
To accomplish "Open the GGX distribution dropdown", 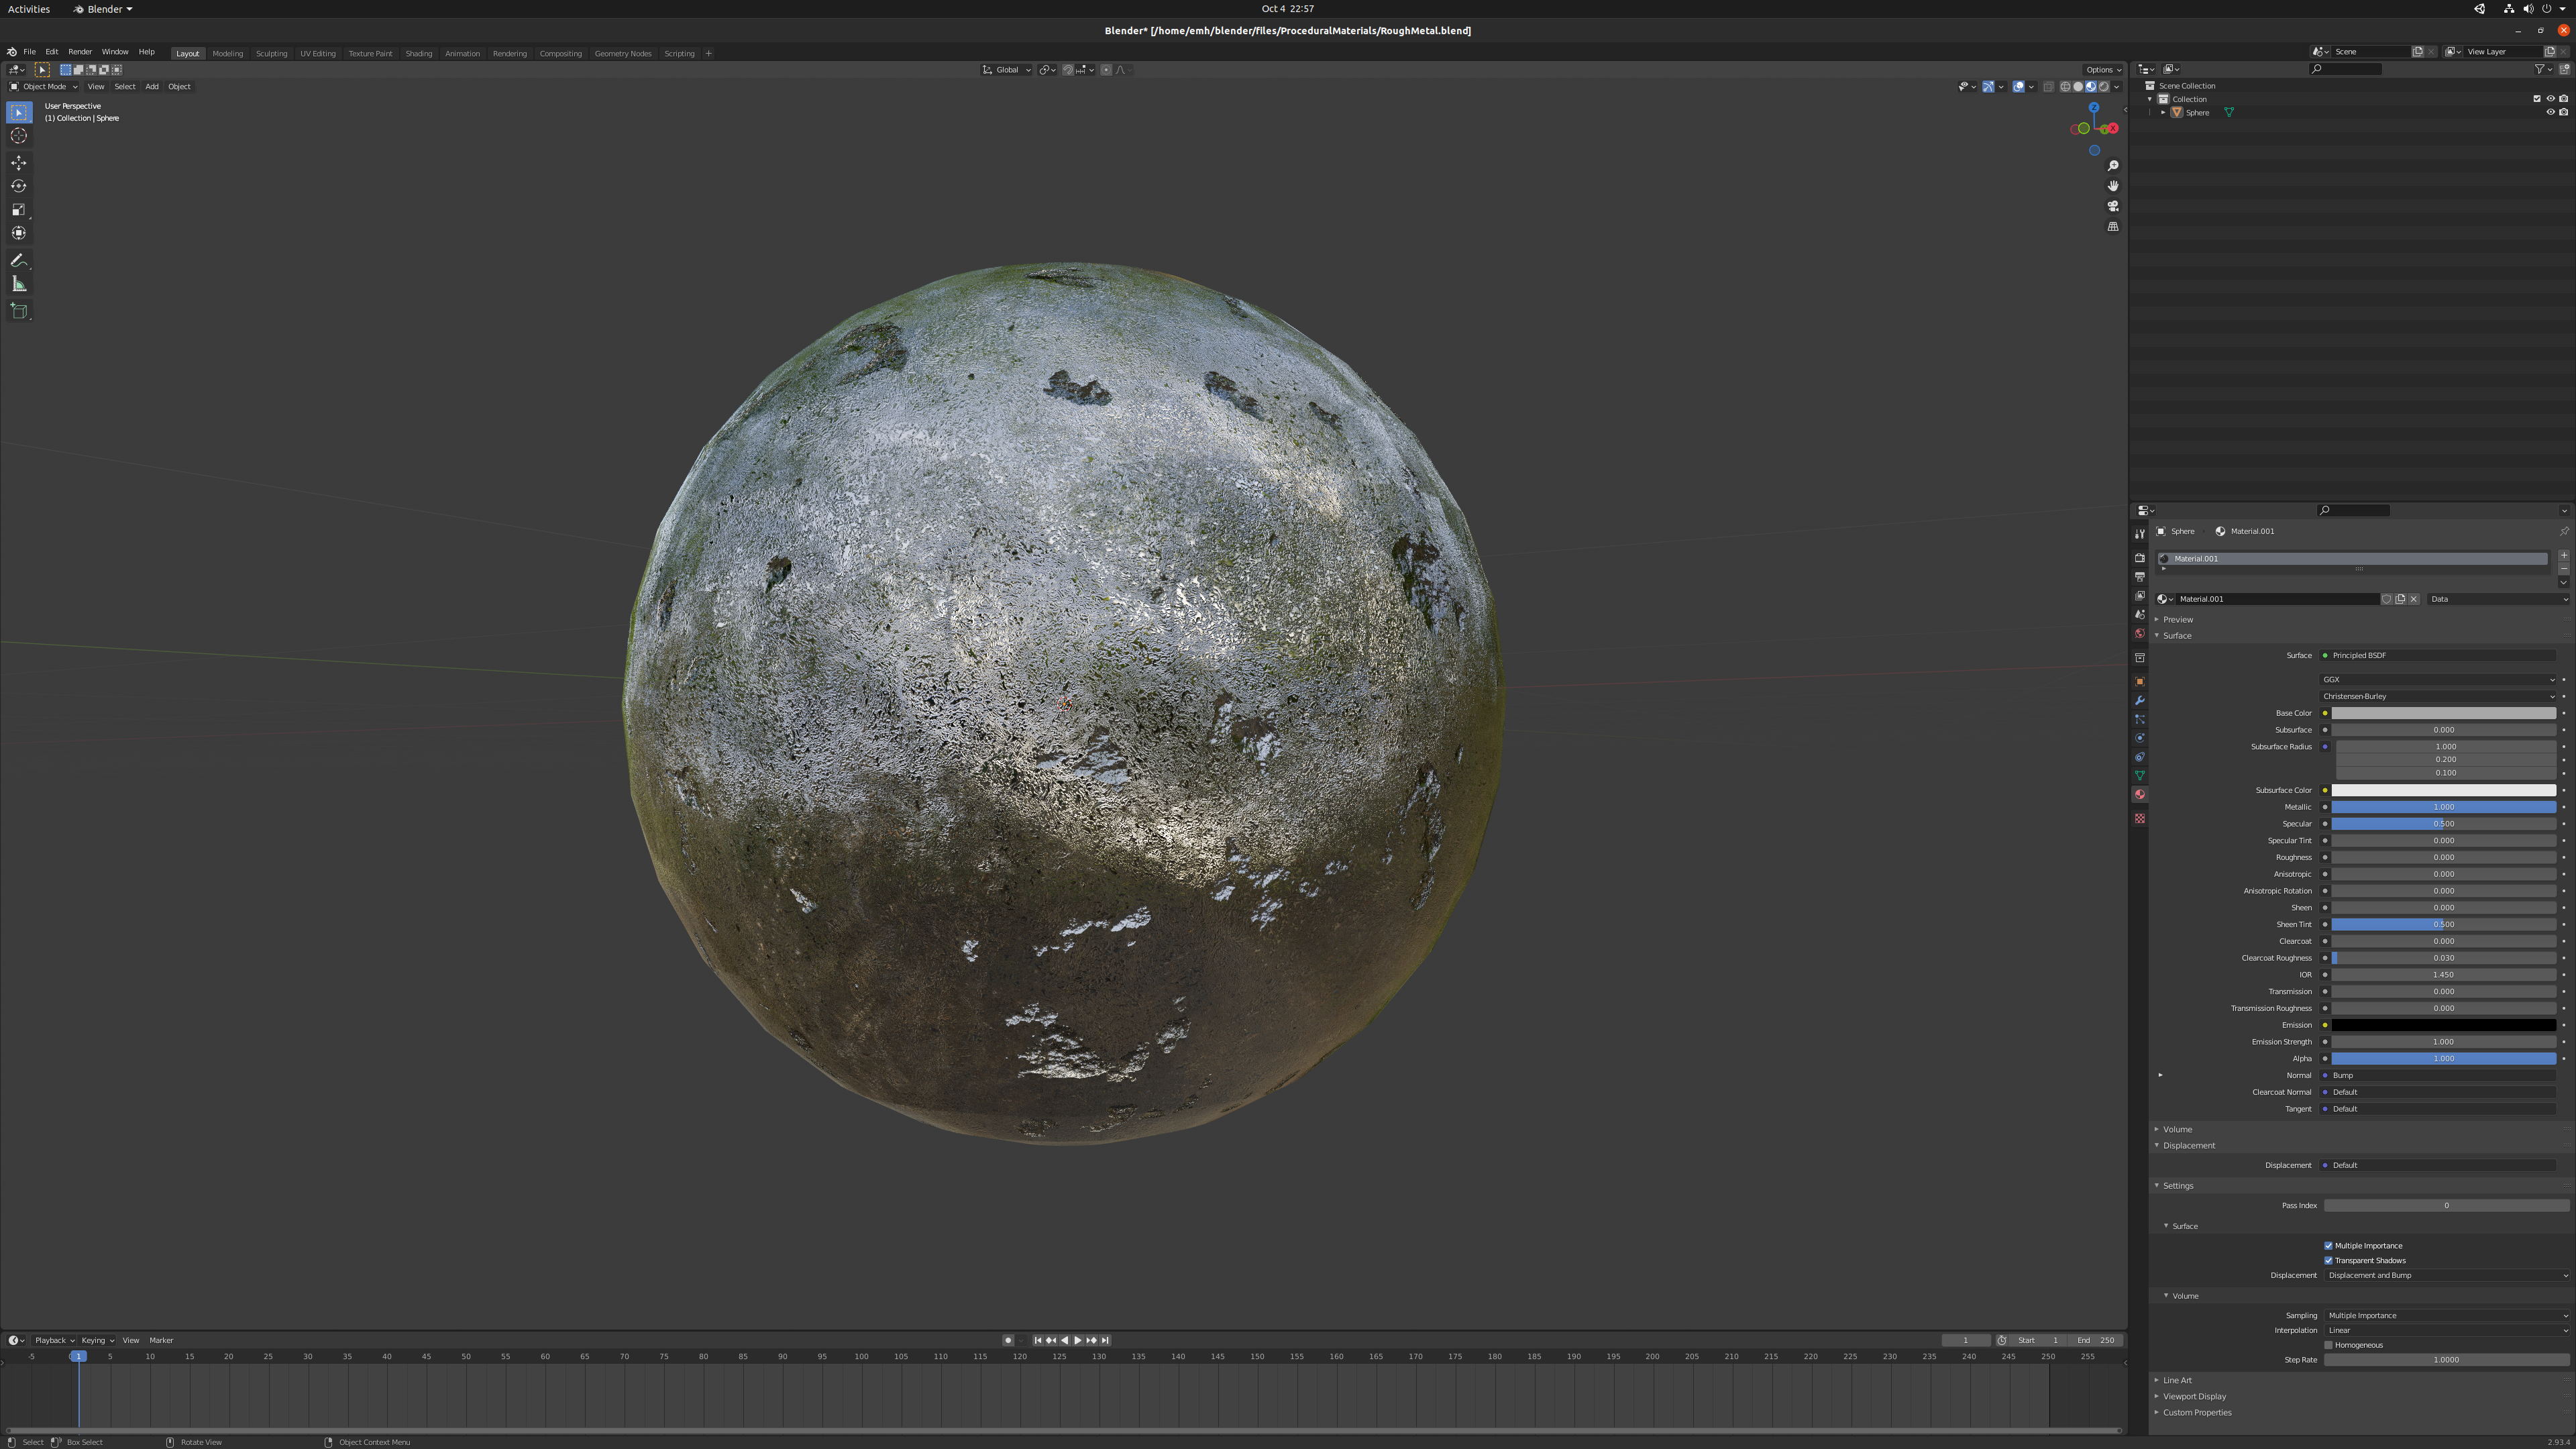I will pos(2438,680).
